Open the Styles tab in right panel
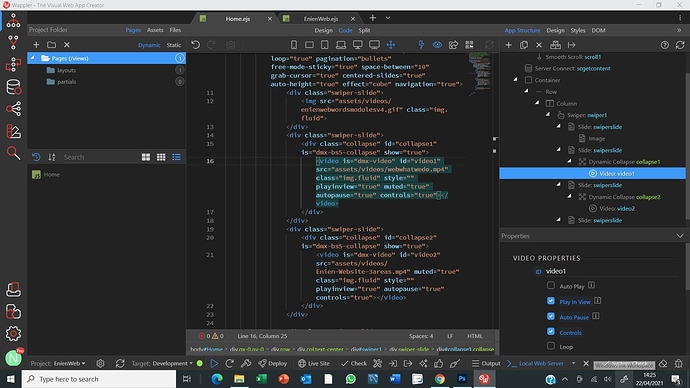This screenshot has width=690, height=388. click(578, 30)
